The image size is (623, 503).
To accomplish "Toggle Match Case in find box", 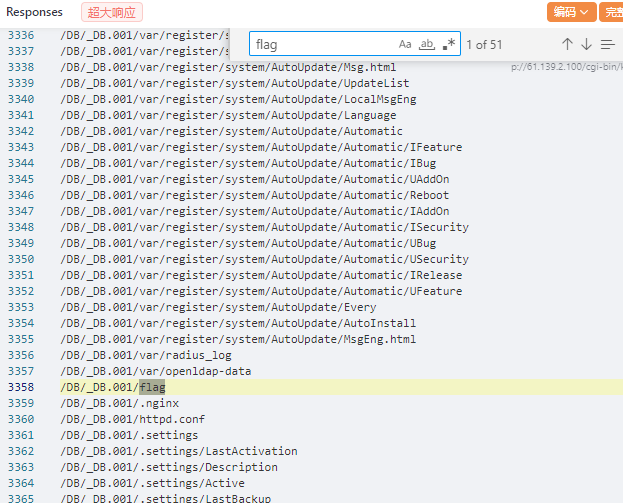I will point(405,44).
